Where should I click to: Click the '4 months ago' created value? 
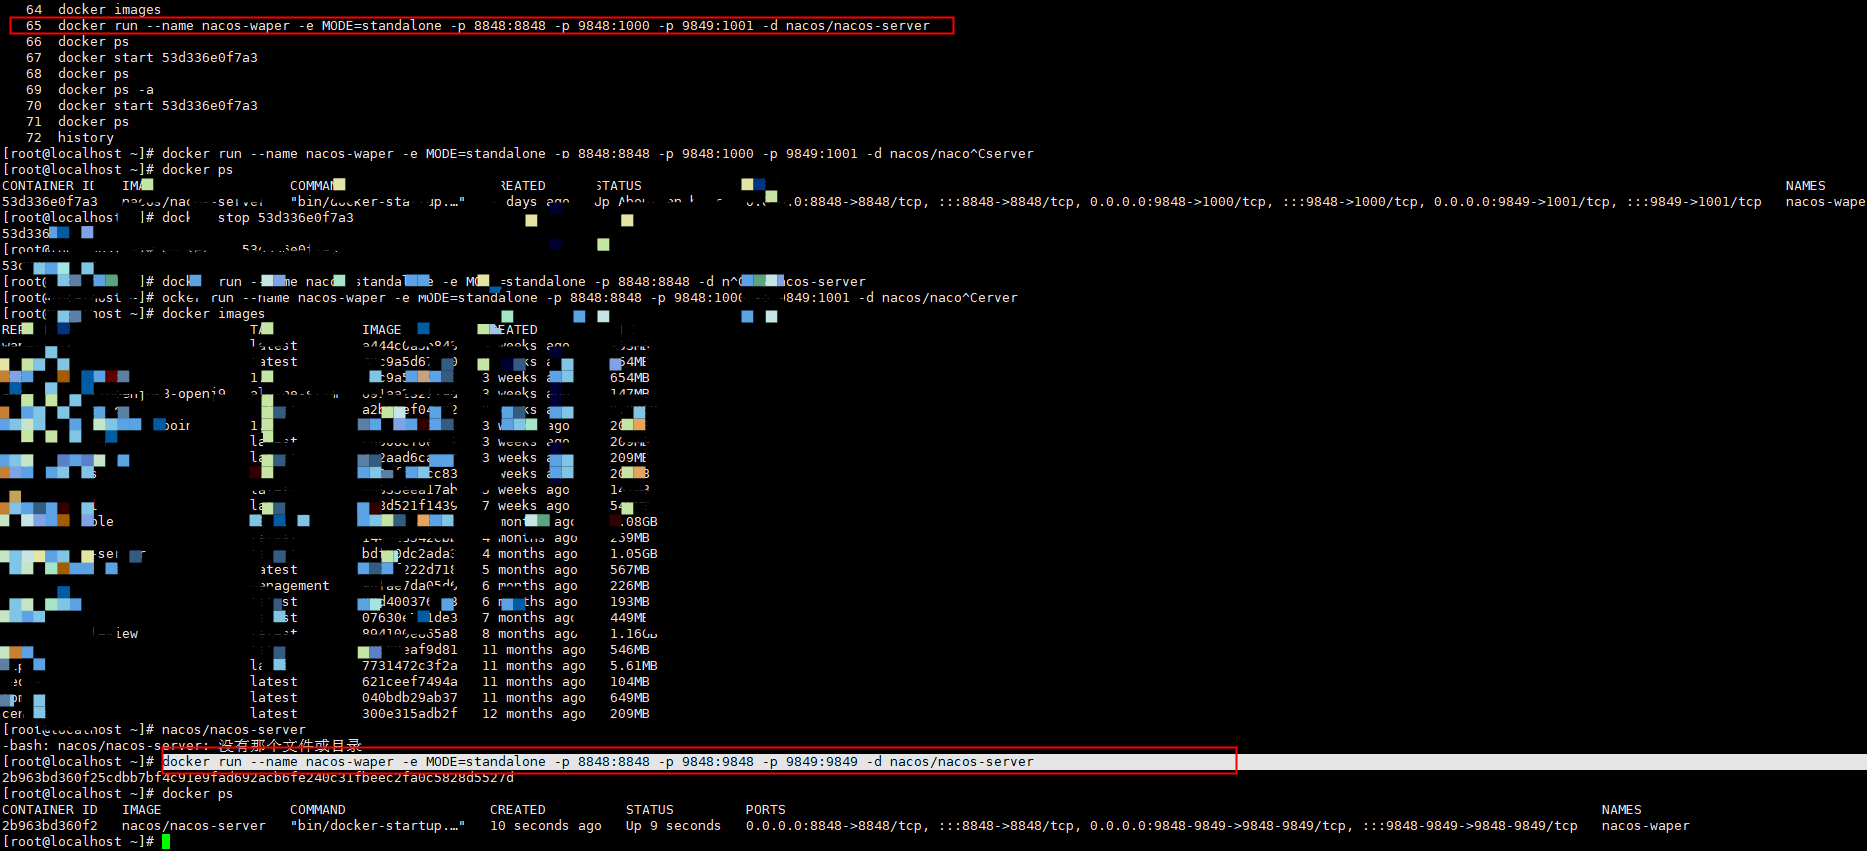click(x=529, y=553)
